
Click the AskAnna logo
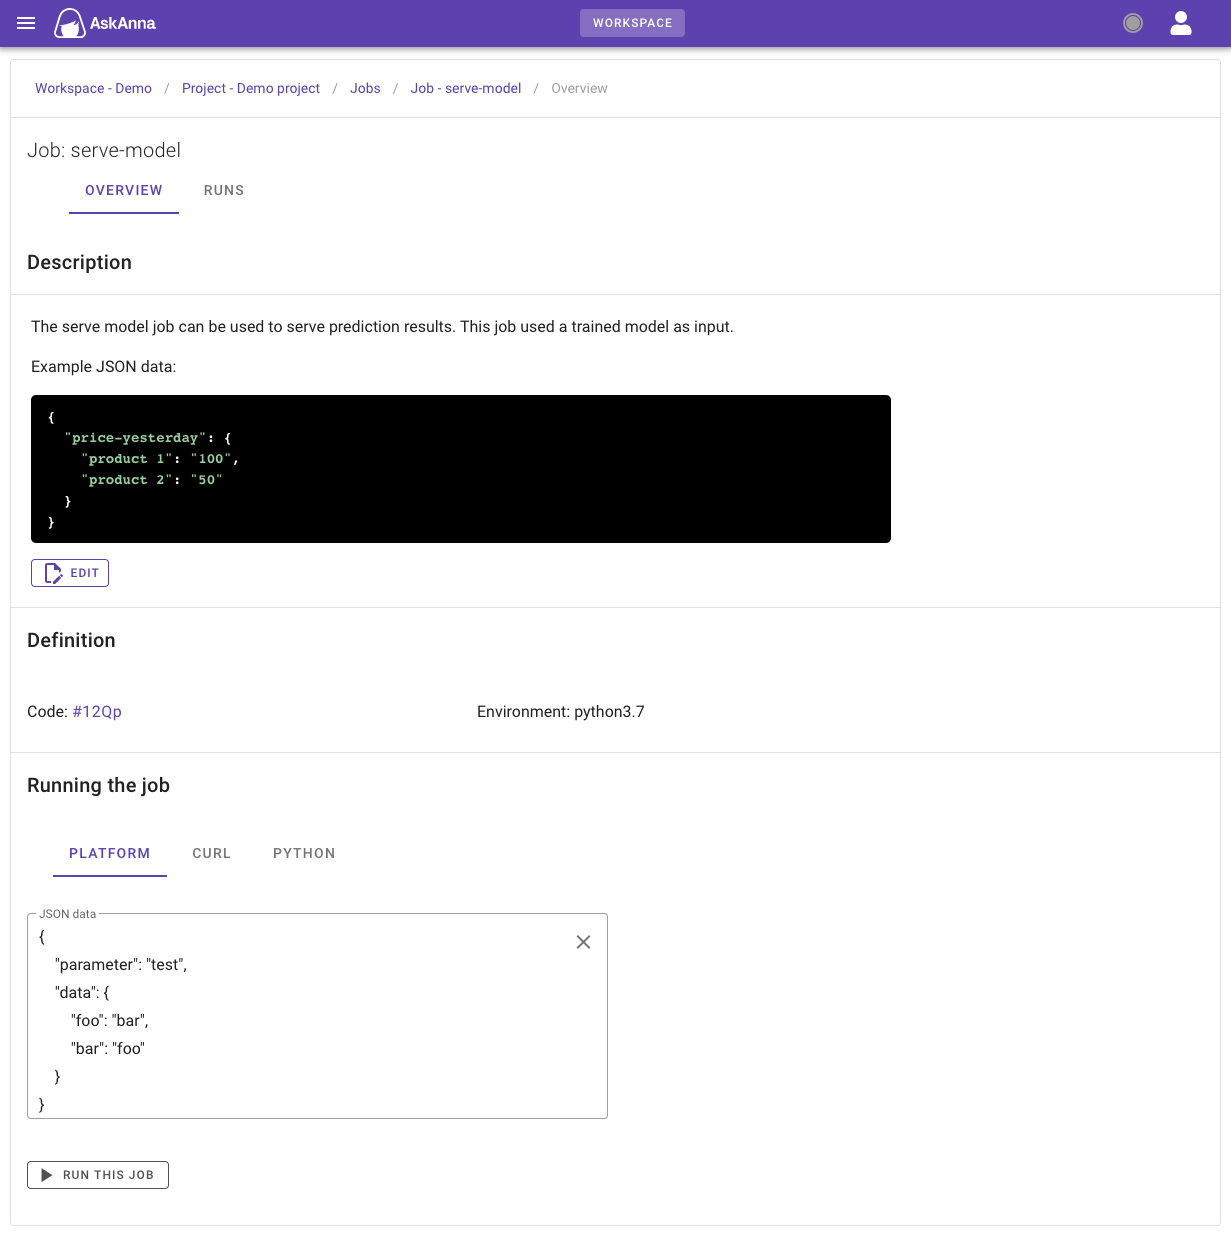pyautogui.click(x=104, y=23)
